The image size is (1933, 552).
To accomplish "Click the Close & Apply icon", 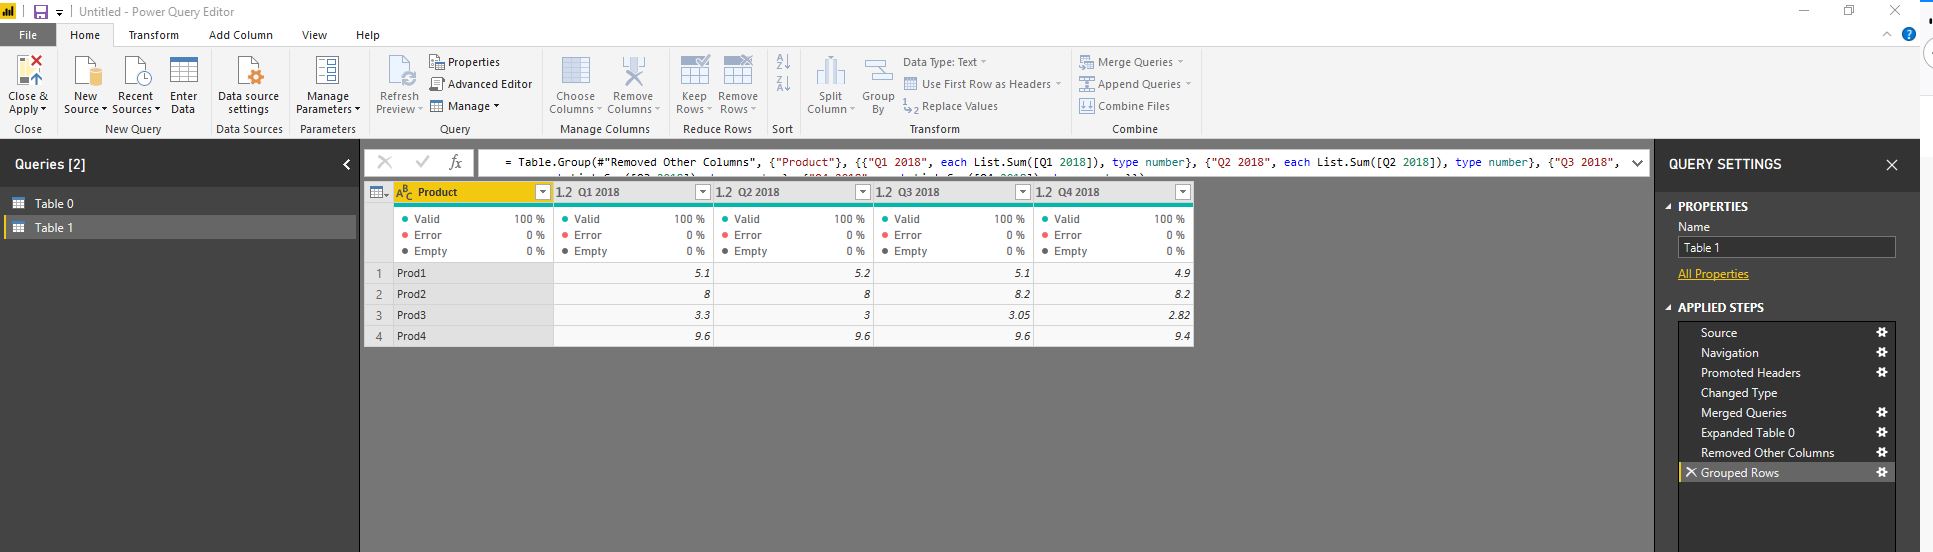I will [x=29, y=71].
